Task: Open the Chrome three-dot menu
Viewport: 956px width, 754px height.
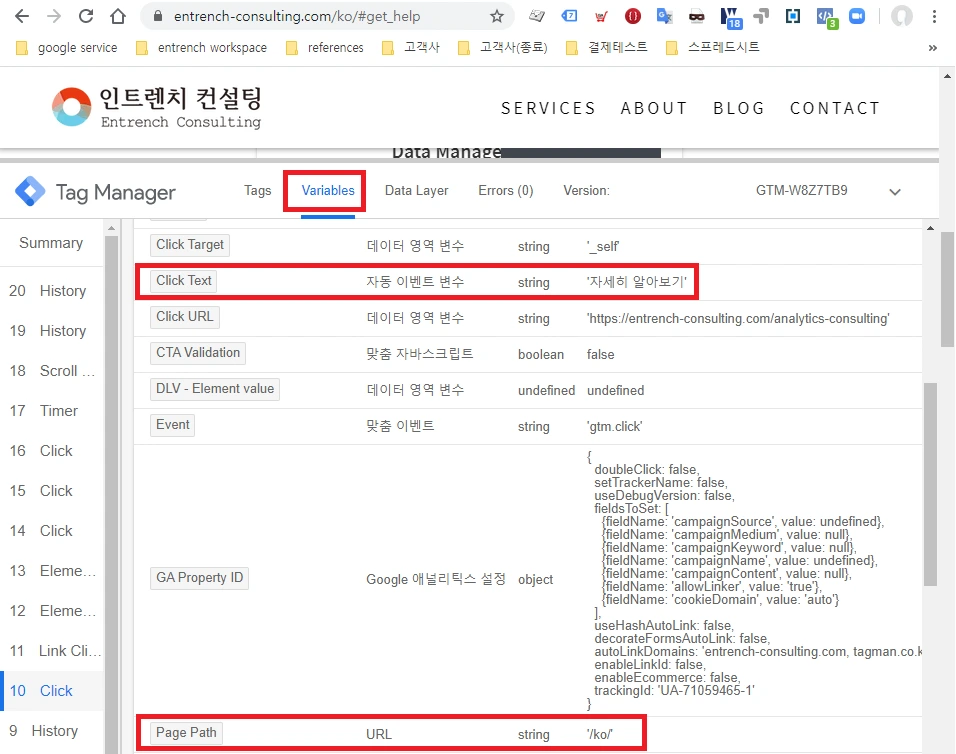Action: 934,16
